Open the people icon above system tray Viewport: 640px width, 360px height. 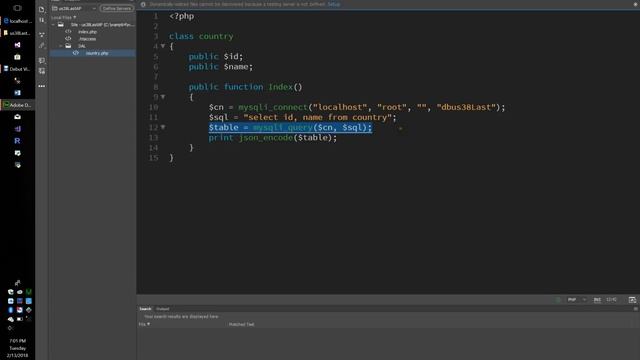(17, 282)
